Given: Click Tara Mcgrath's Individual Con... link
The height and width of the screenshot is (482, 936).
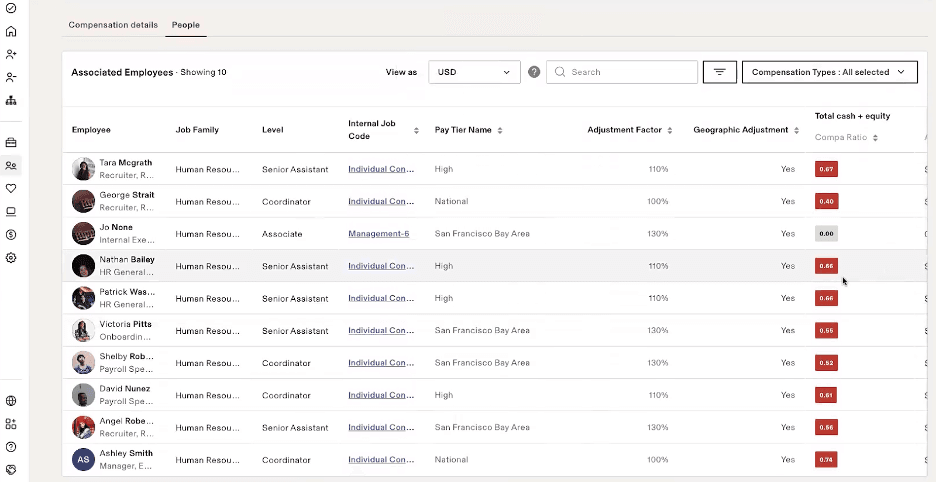Looking at the screenshot, I should 381,169.
